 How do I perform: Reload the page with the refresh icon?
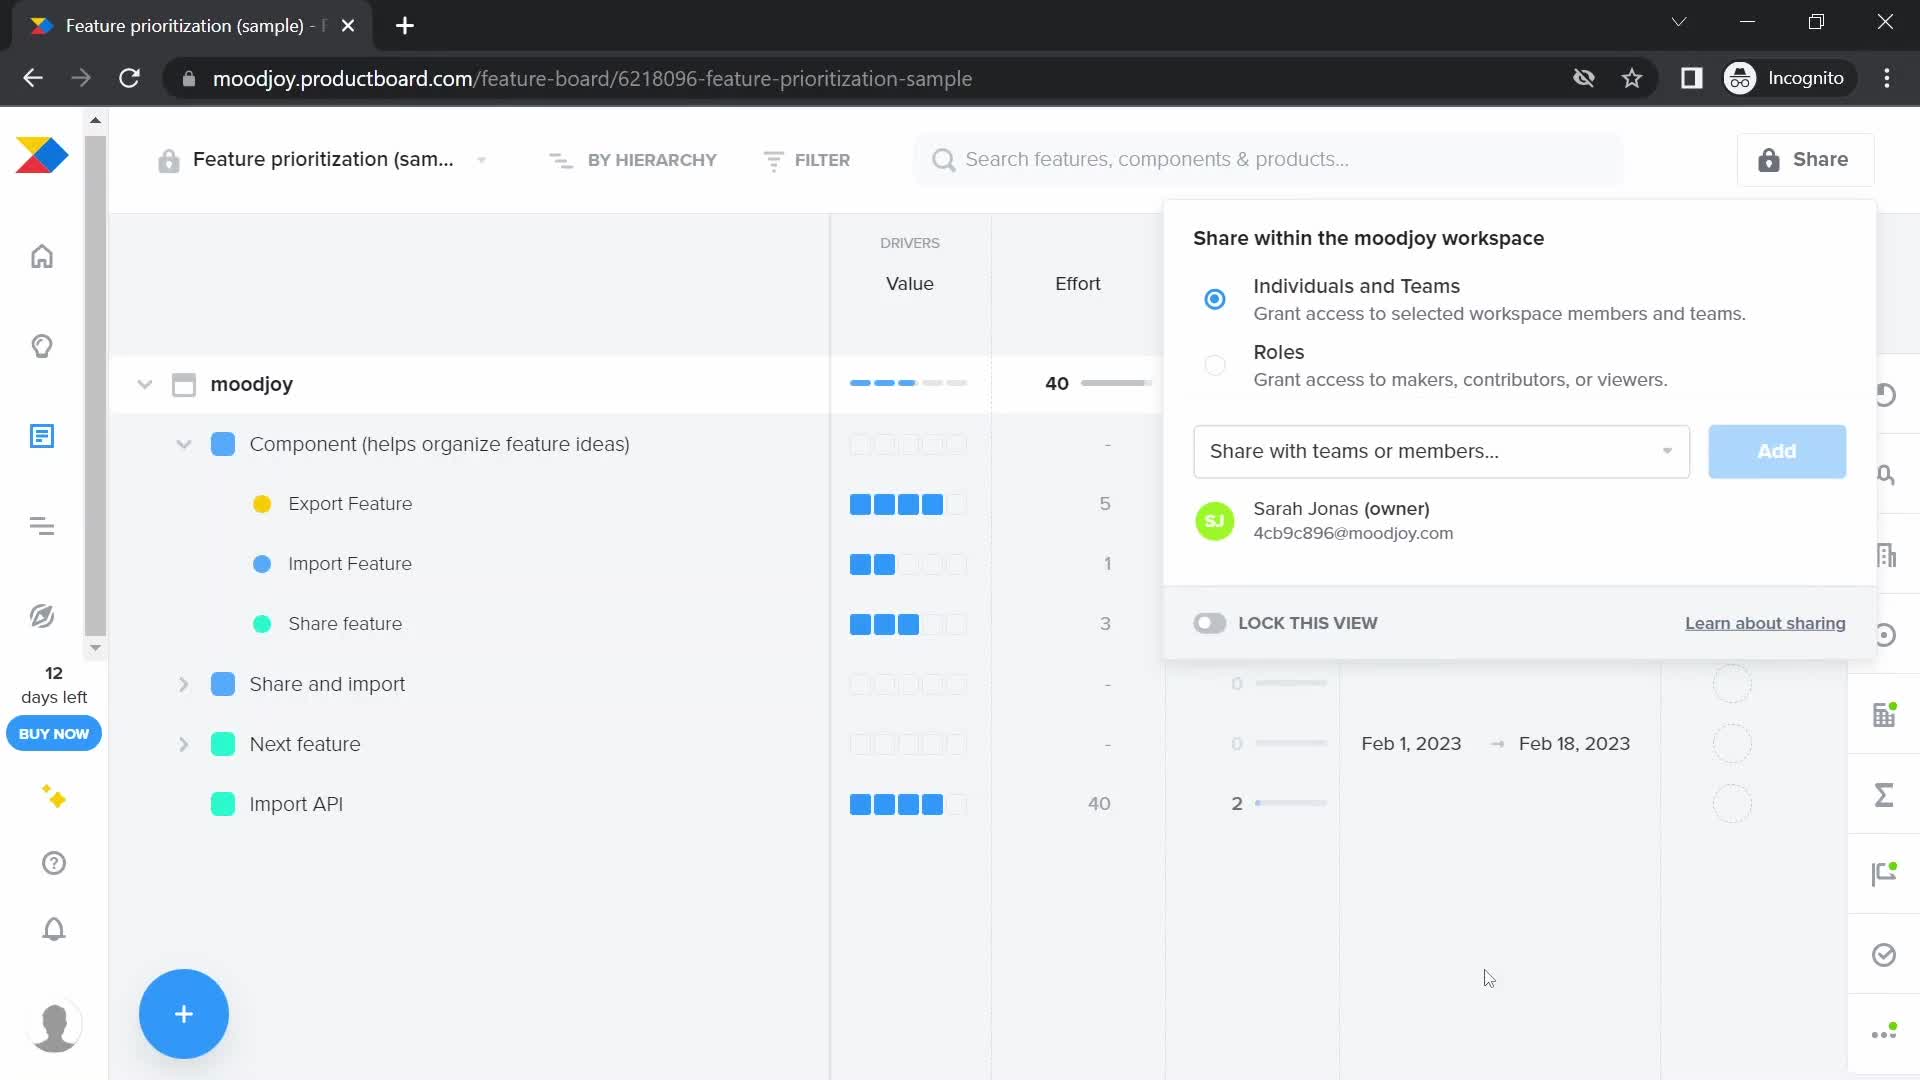[x=129, y=78]
